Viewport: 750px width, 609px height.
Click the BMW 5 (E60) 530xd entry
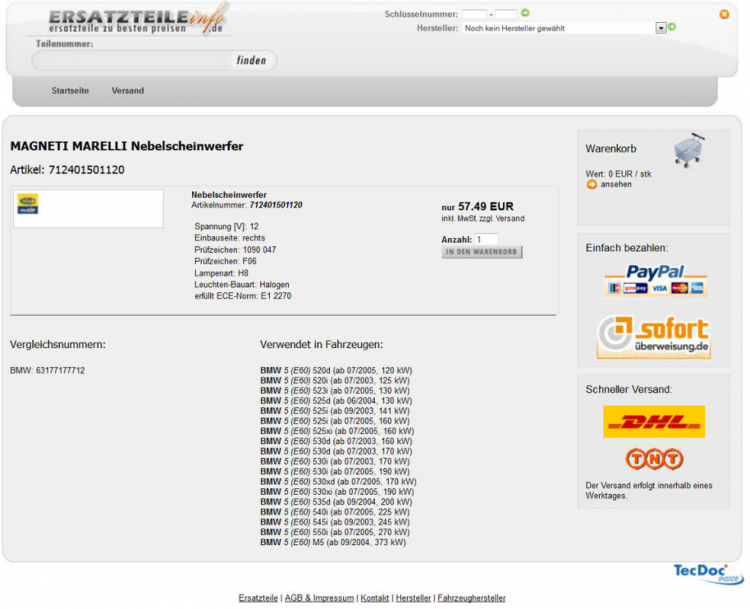338,481
